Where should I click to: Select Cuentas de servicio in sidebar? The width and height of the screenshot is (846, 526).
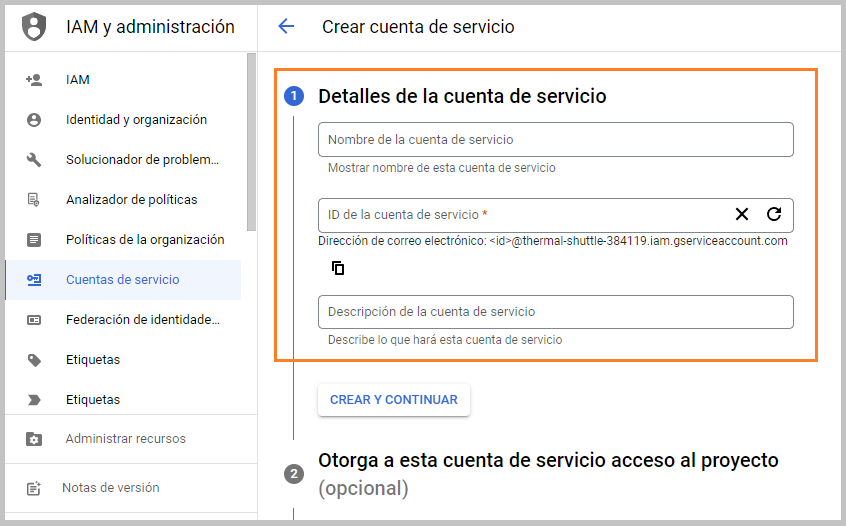tap(123, 279)
